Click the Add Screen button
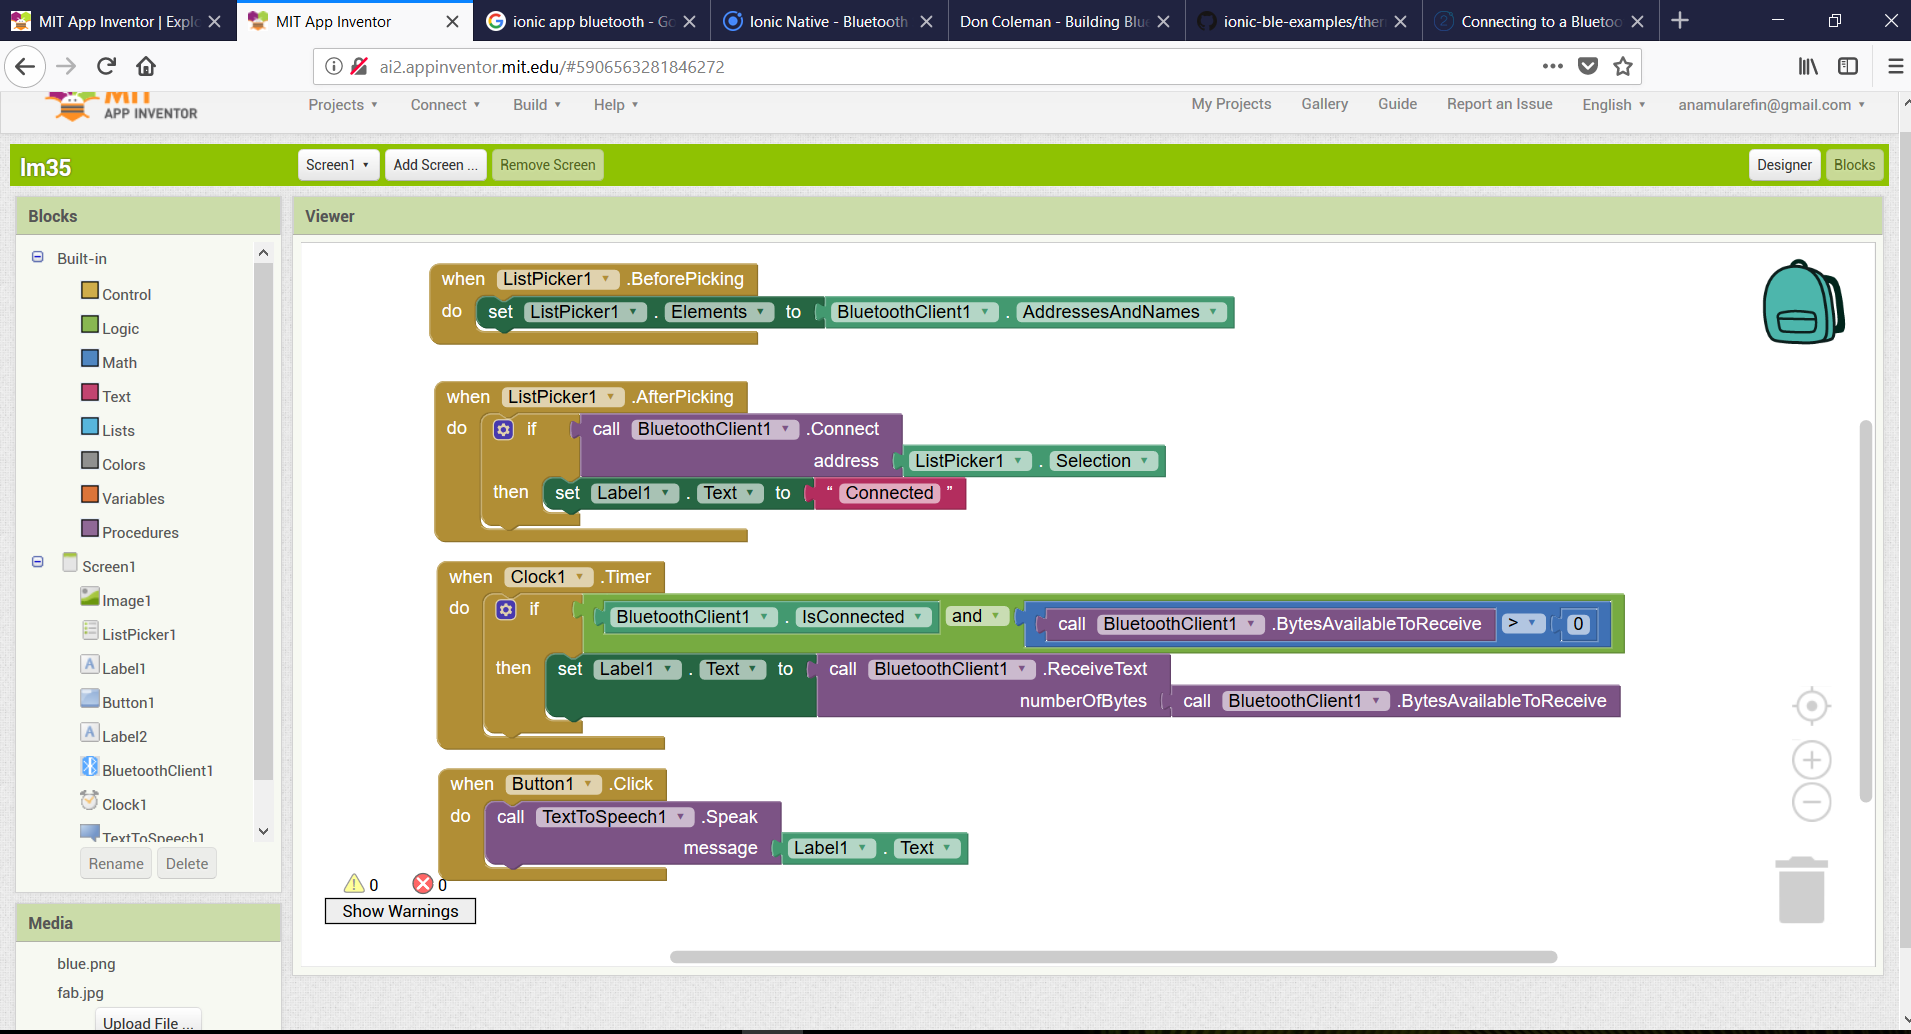1911x1034 pixels. point(436,165)
